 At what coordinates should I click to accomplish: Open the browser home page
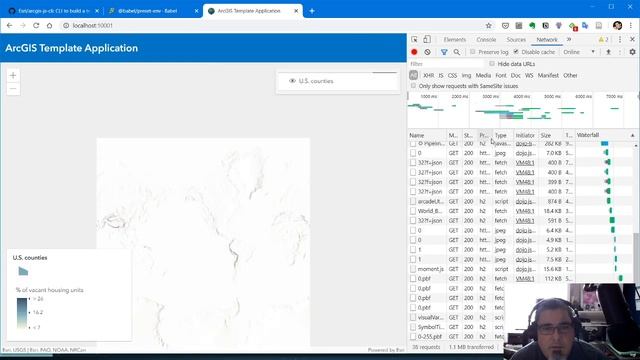[x=49, y=25]
